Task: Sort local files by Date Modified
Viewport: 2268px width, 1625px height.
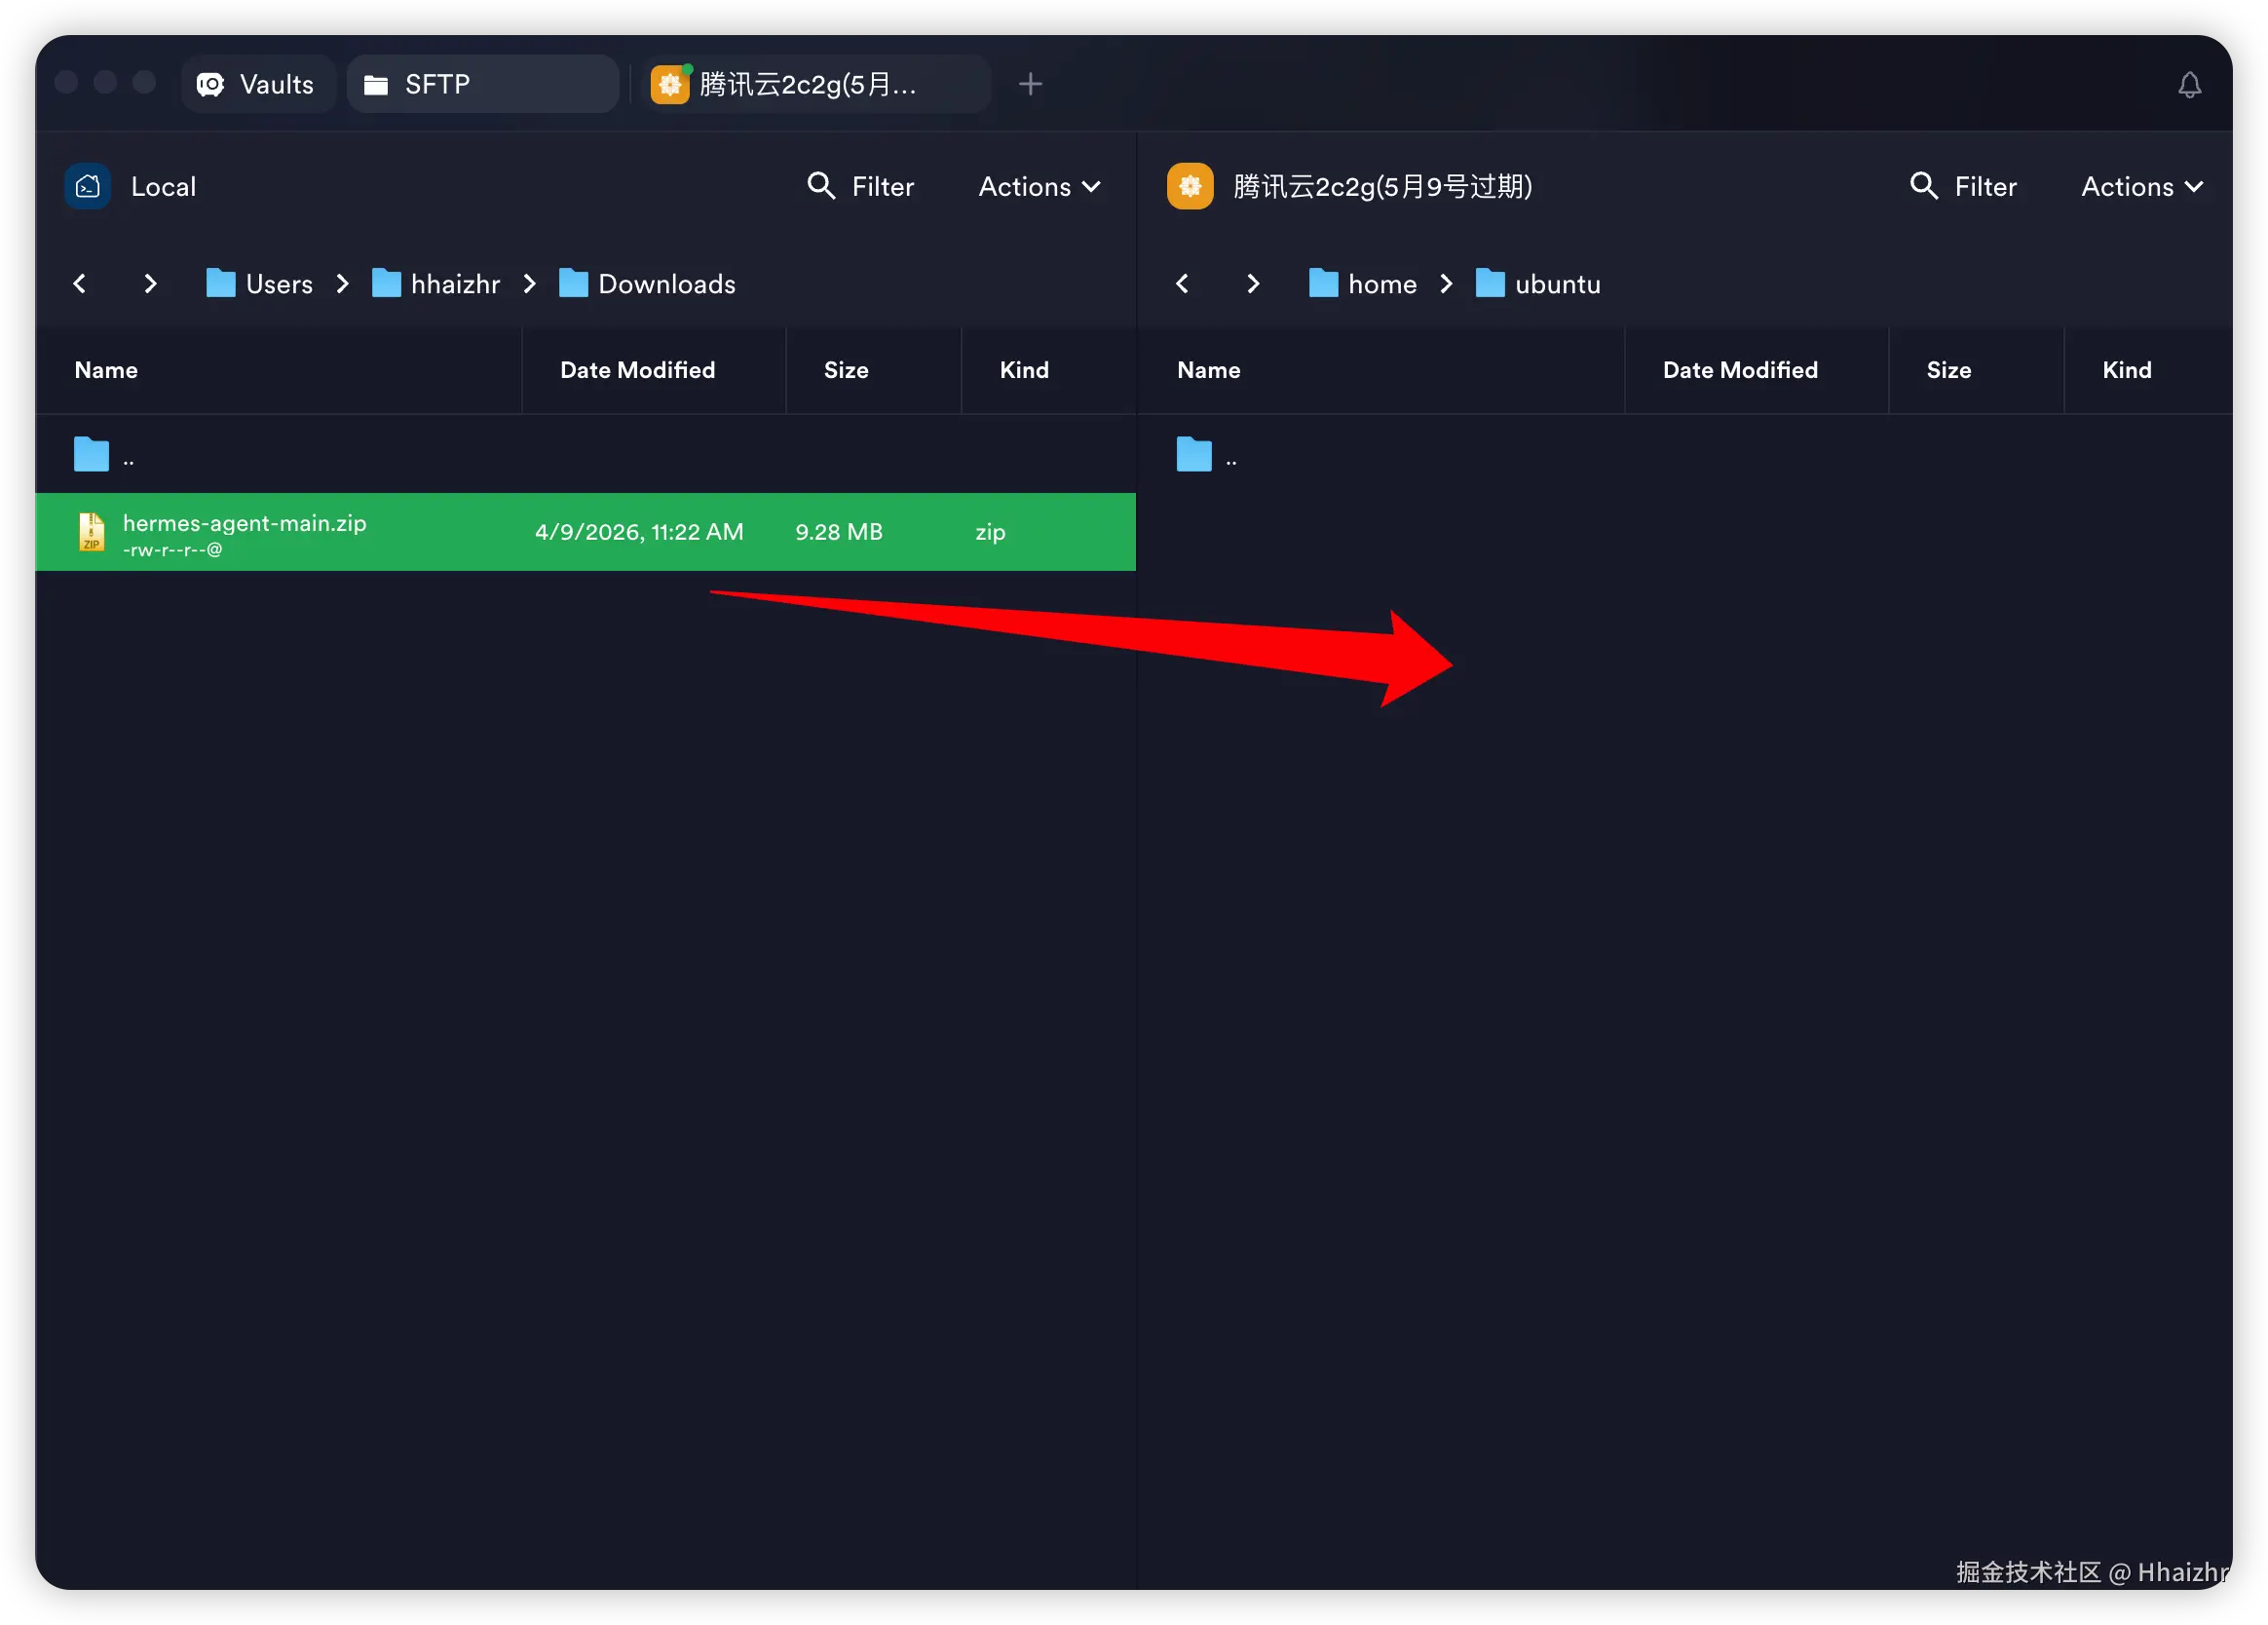Action: [637, 370]
